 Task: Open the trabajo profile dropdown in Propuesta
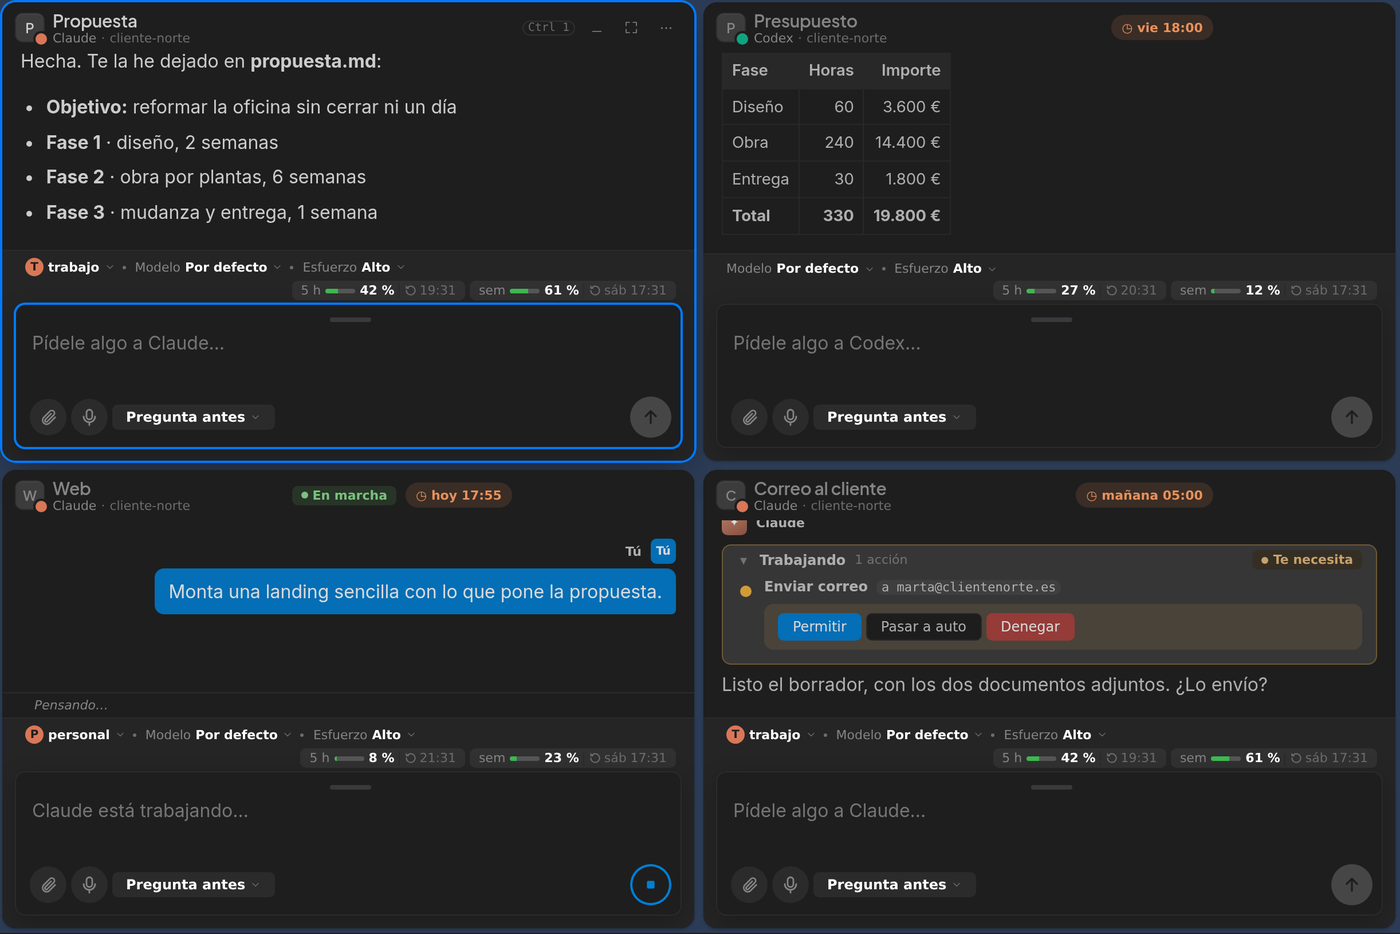point(69,267)
